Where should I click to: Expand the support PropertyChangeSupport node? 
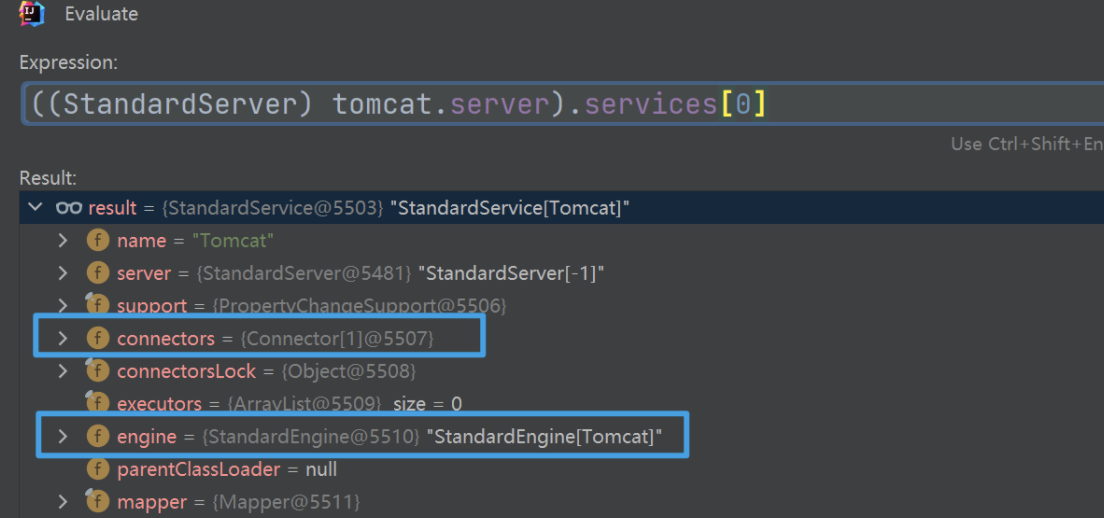click(63, 305)
